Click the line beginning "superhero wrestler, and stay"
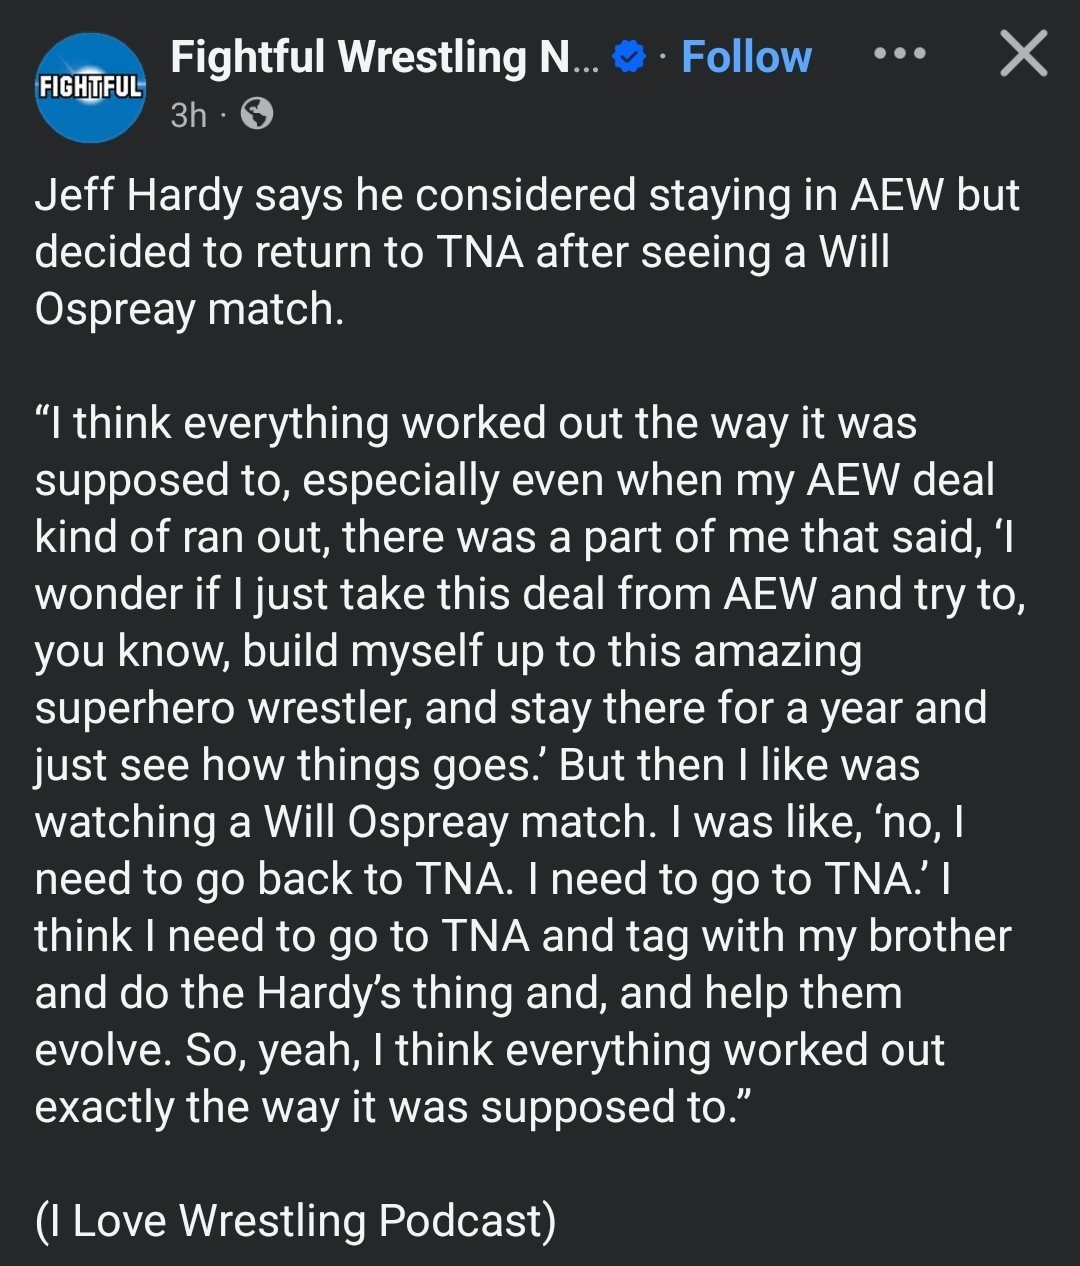 [510, 708]
